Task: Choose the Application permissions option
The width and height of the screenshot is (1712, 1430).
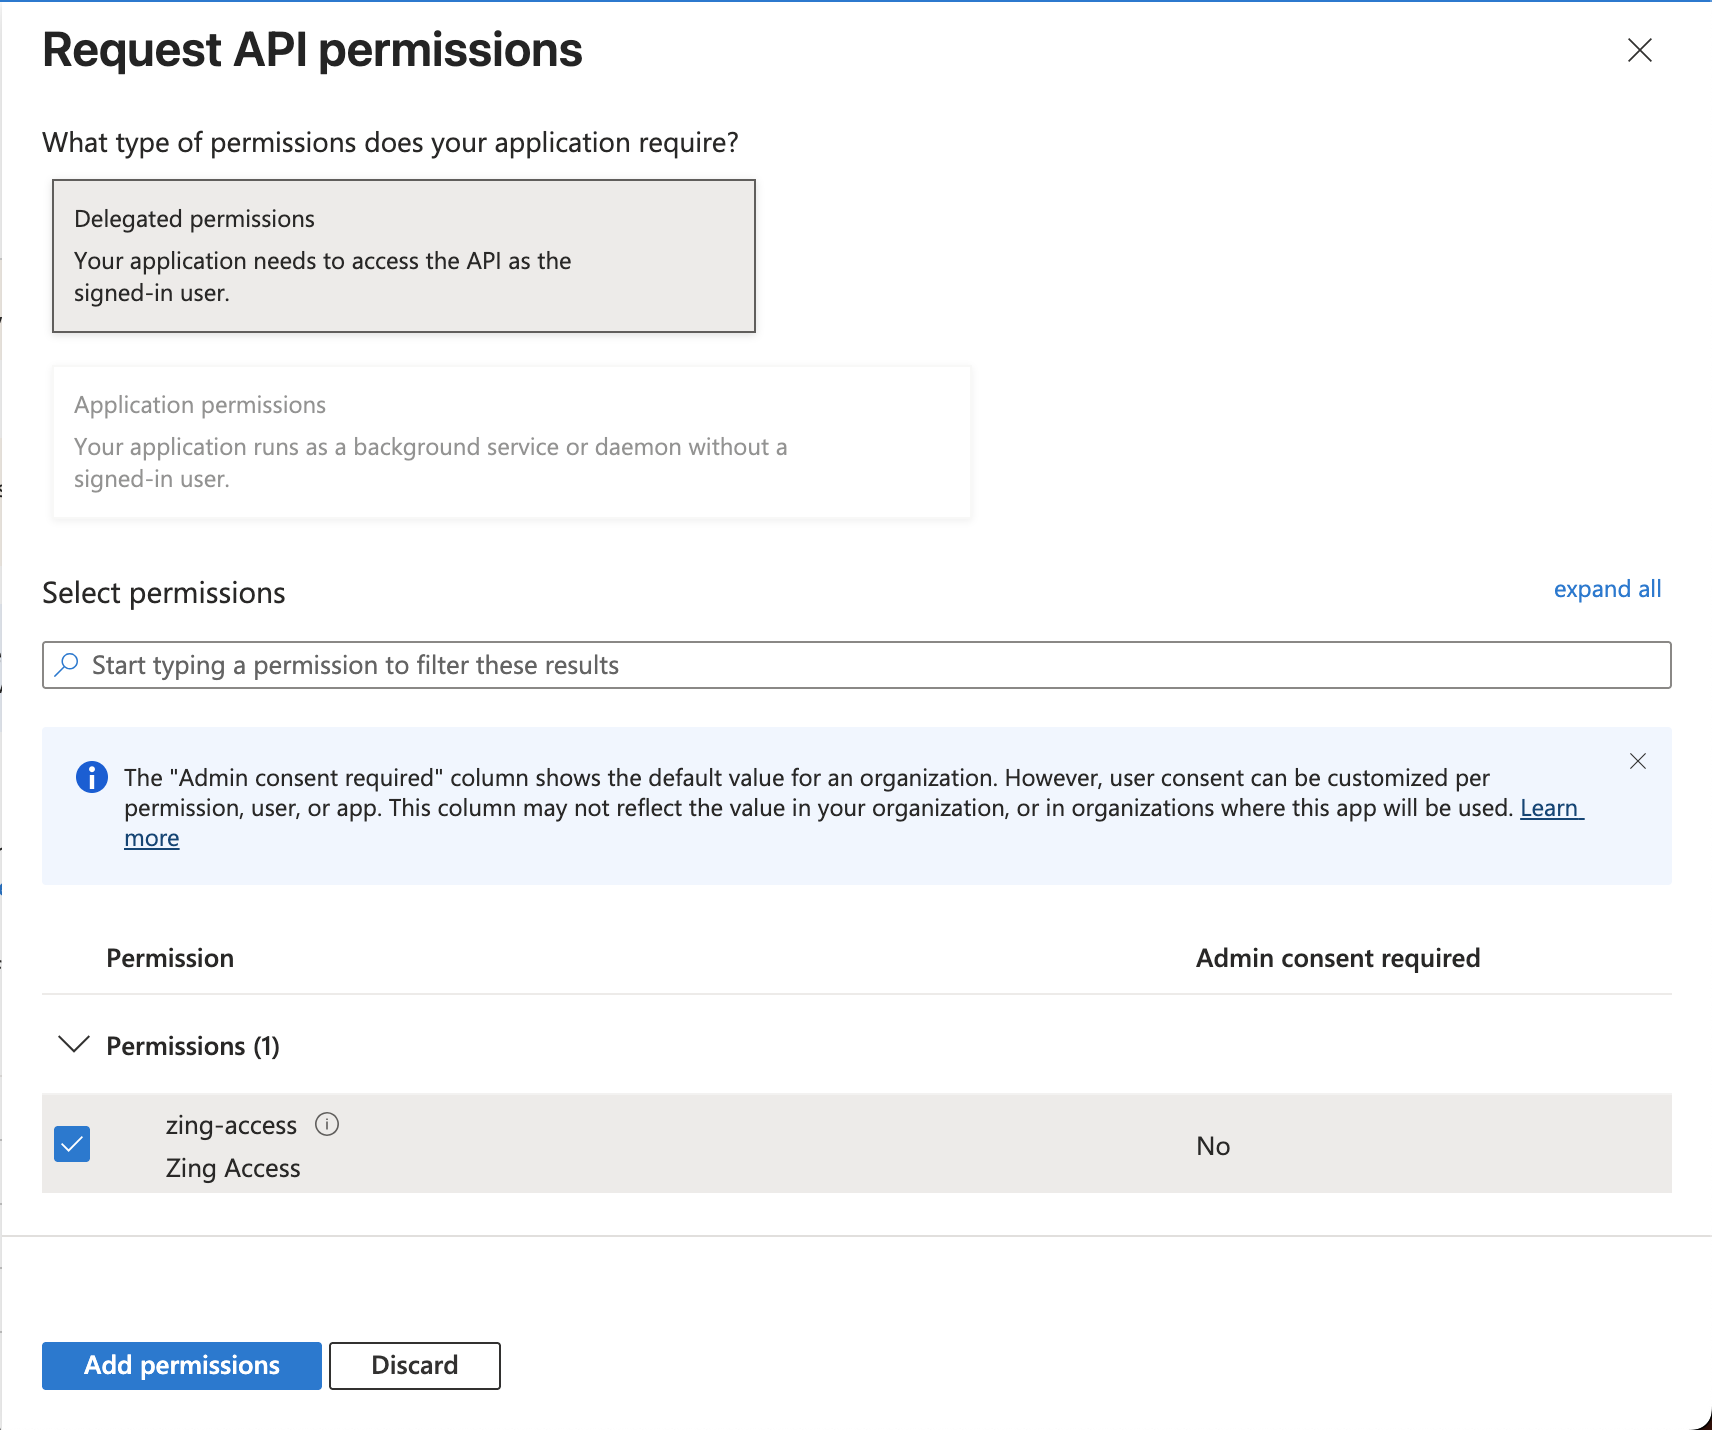Action: pos(511,442)
